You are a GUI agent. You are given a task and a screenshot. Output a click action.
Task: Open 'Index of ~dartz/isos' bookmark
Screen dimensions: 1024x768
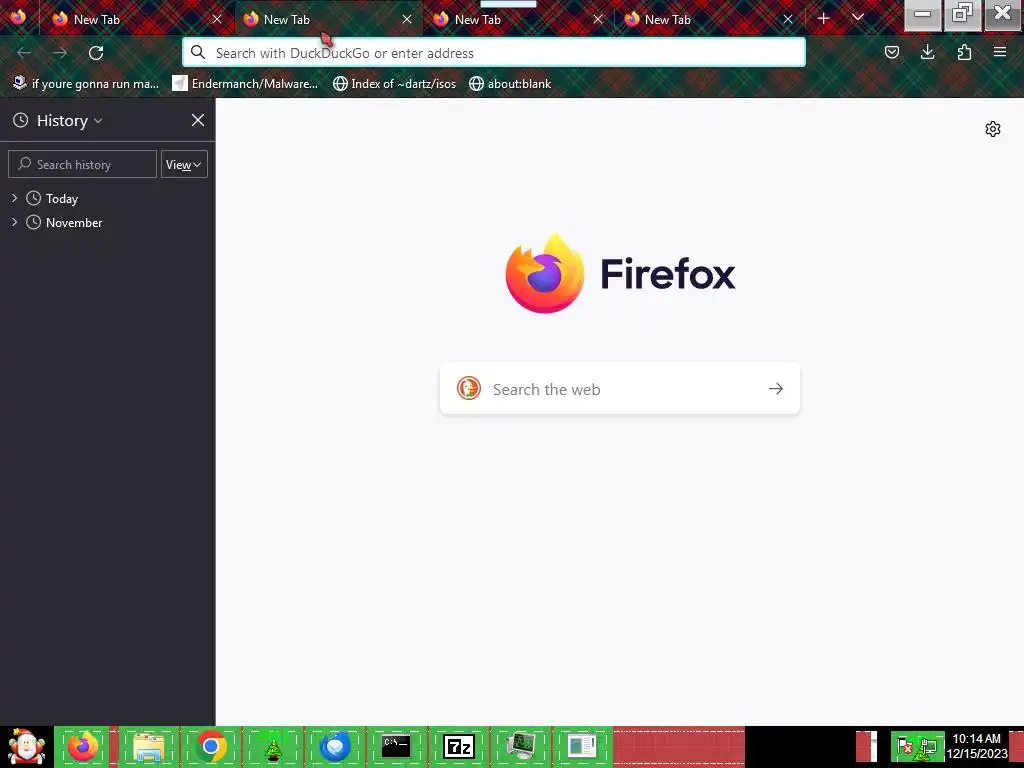point(394,84)
